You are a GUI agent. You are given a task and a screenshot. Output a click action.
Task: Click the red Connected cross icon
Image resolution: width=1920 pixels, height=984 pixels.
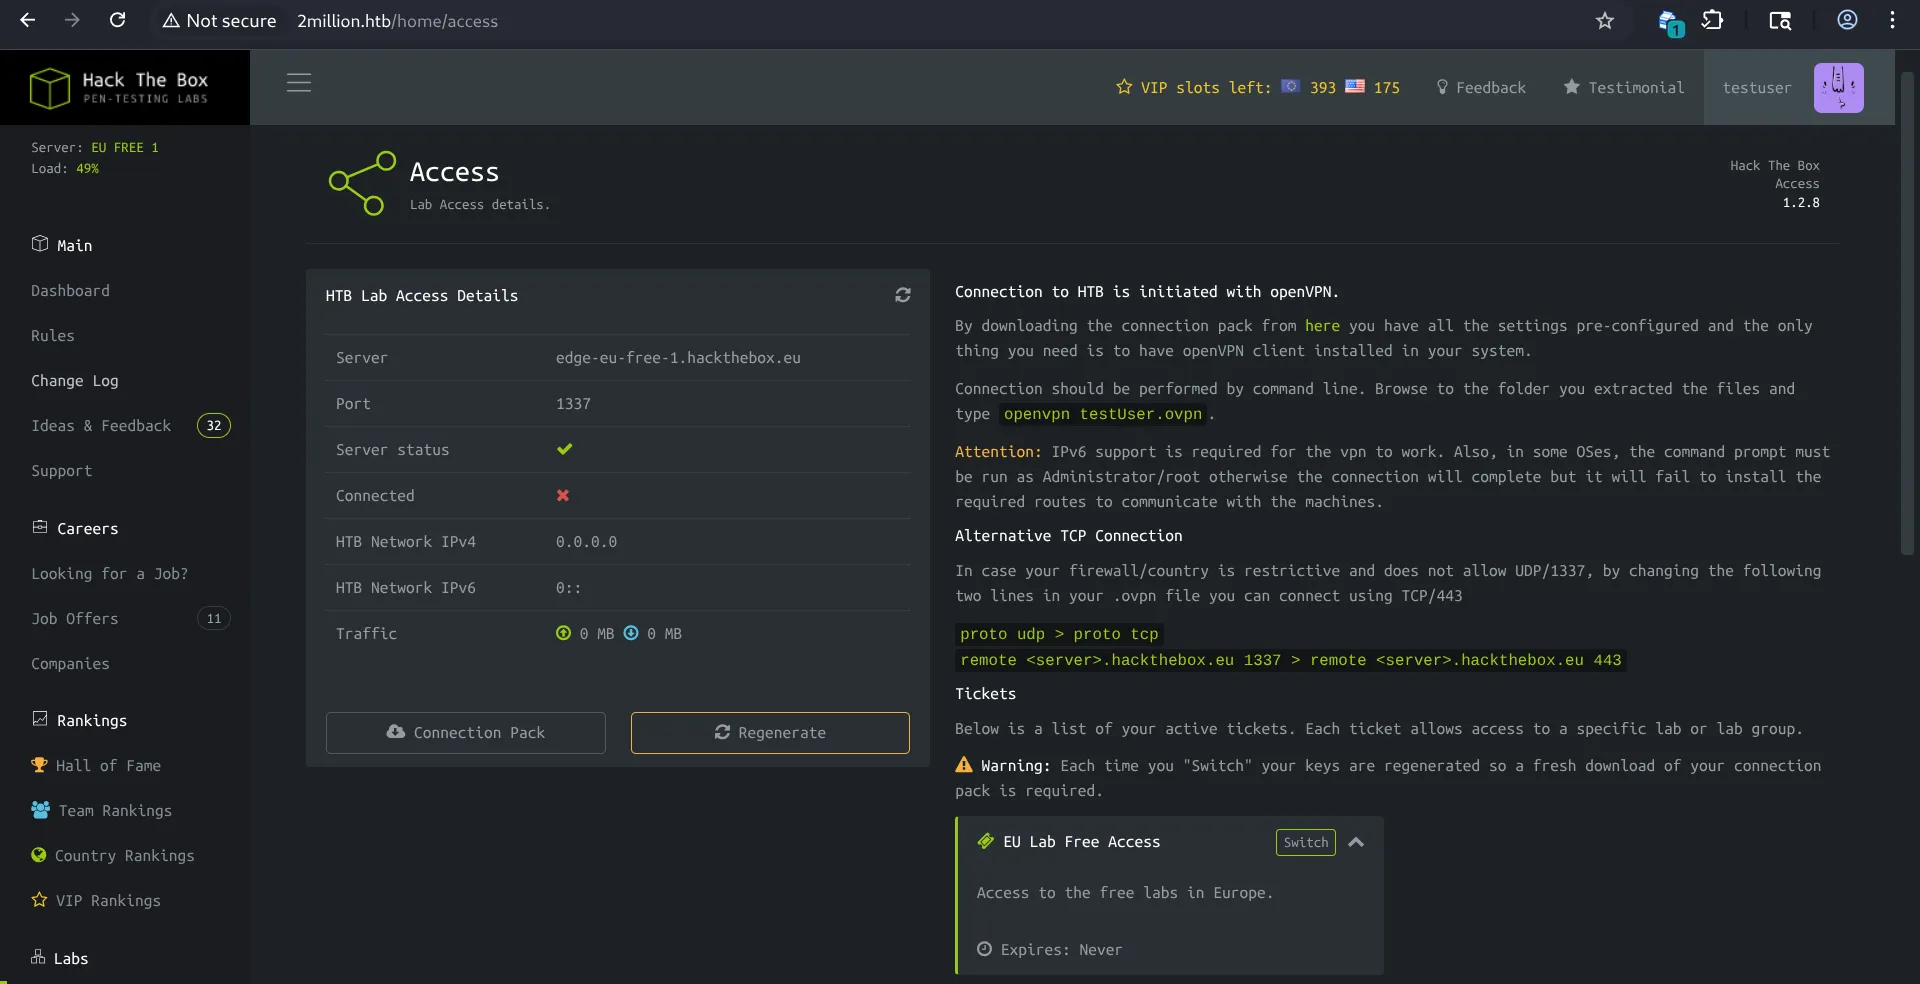pos(563,495)
